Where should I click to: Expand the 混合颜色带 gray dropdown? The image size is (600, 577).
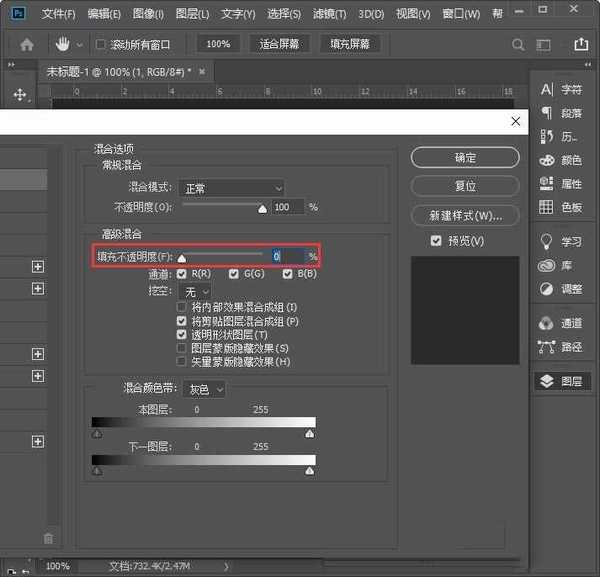click(205, 389)
